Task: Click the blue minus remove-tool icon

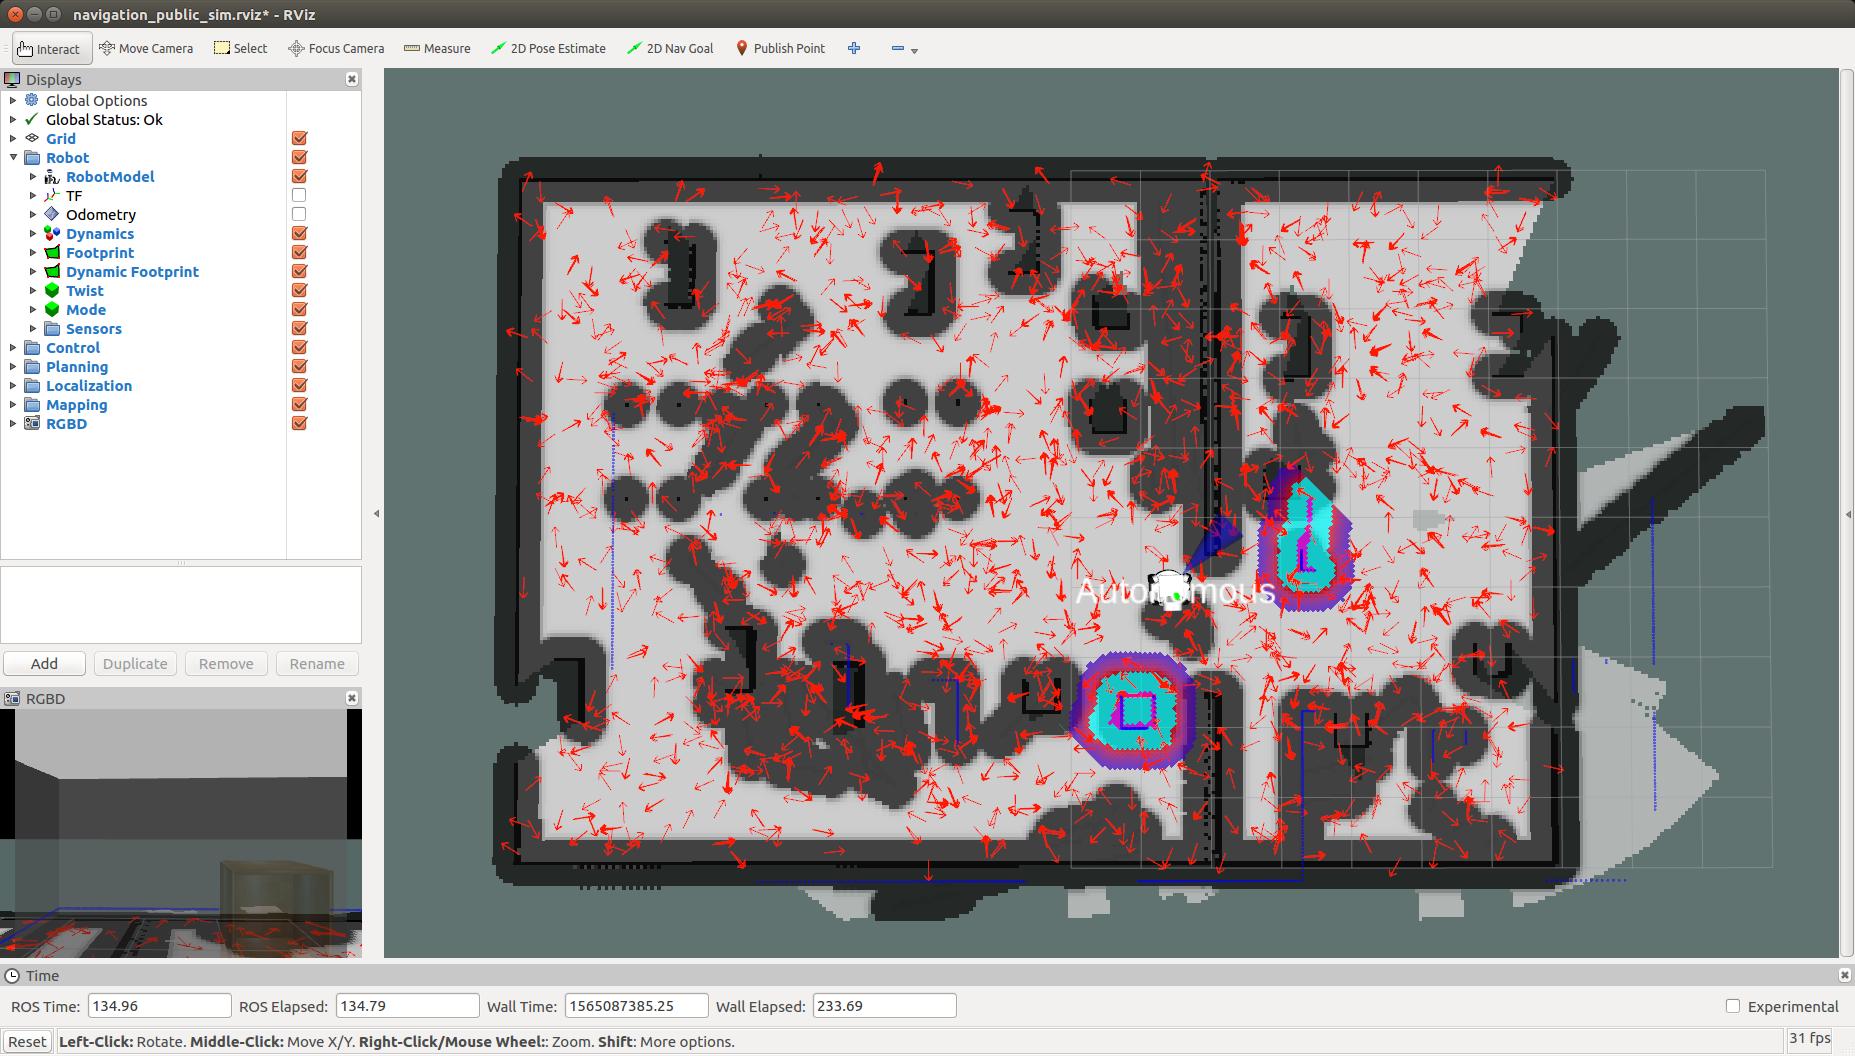Action: pyautogui.click(x=897, y=48)
